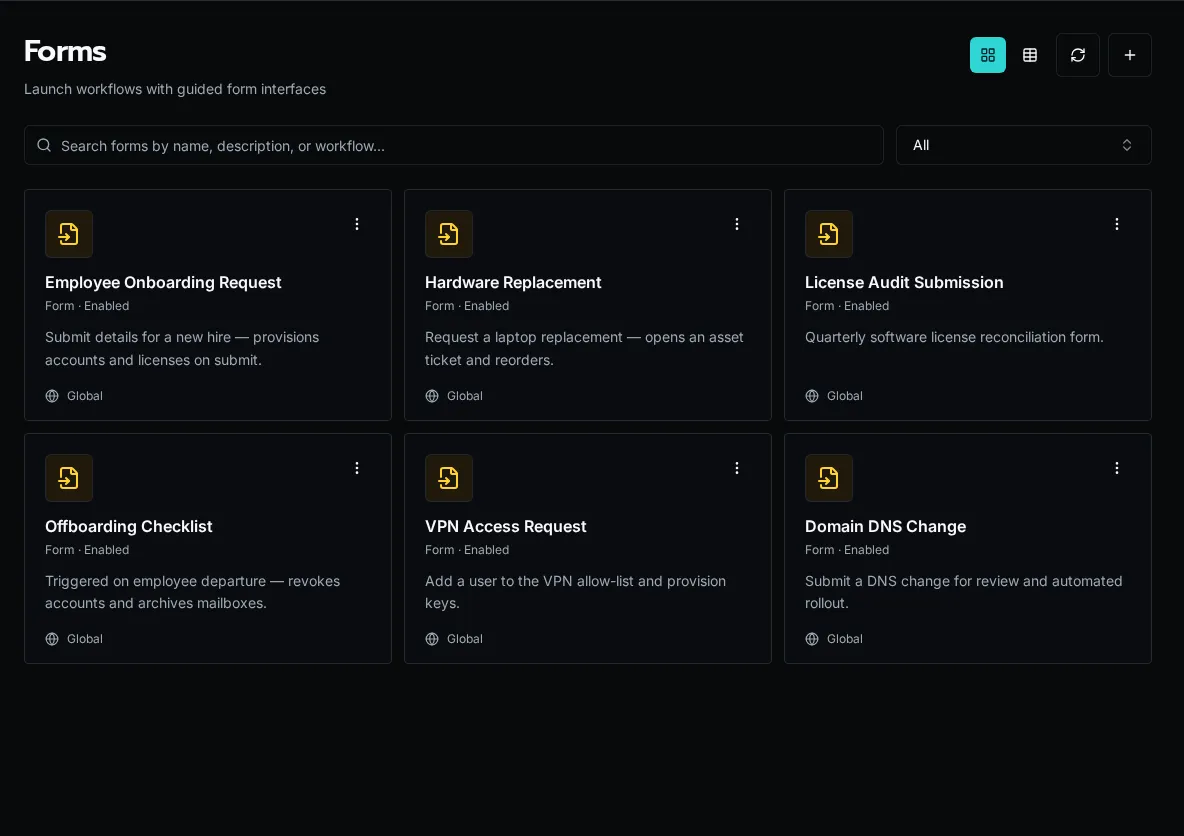Click the Employee Onboarding Request form icon

click(x=69, y=234)
